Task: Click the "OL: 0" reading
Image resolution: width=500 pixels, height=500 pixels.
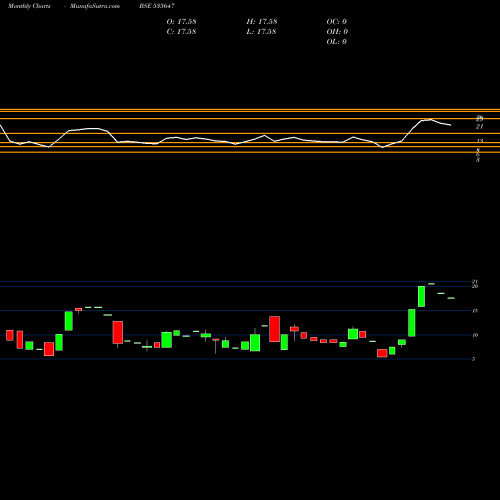Action: [337, 42]
